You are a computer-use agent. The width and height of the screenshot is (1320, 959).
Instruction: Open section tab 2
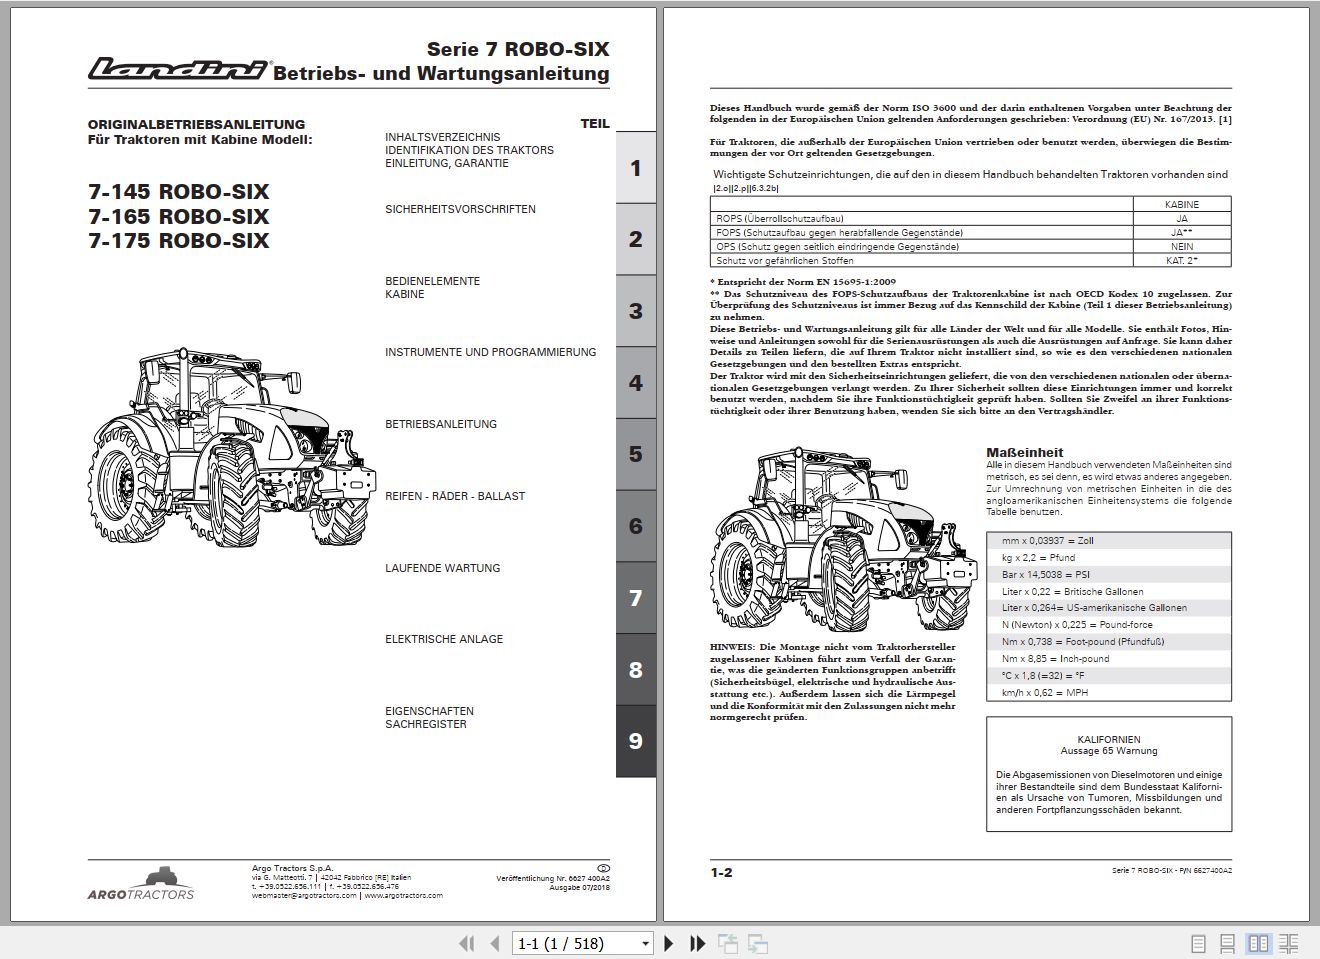click(635, 239)
